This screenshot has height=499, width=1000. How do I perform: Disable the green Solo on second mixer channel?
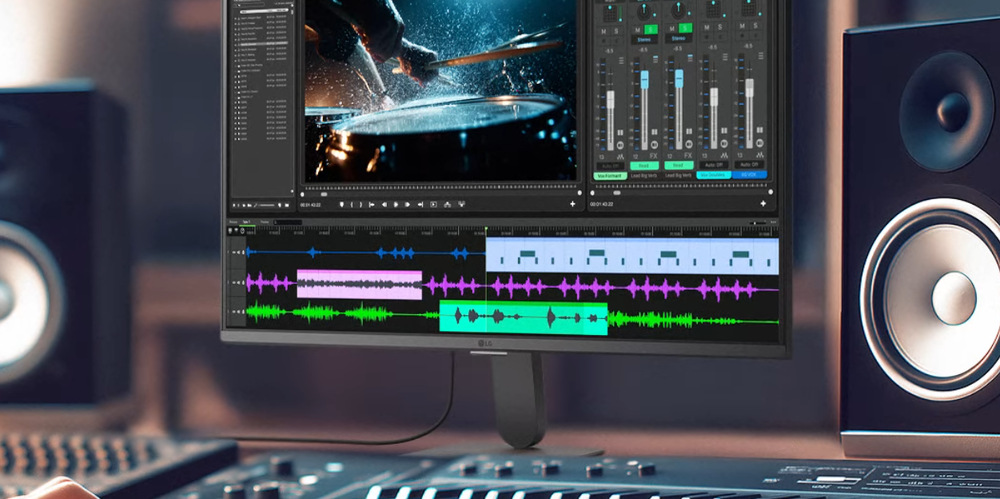[650, 29]
